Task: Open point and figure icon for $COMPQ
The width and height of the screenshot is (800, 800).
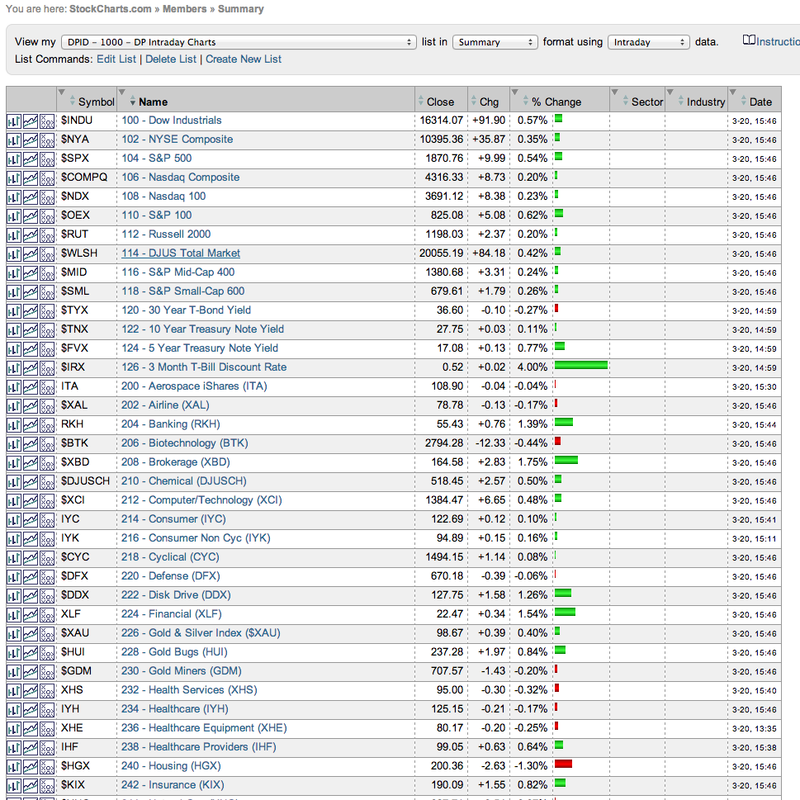Action: tap(47, 177)
